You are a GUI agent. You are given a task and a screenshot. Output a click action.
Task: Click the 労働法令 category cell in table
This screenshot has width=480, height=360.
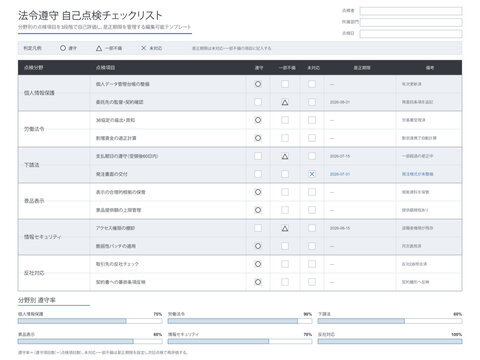click(x=54, y=129)
